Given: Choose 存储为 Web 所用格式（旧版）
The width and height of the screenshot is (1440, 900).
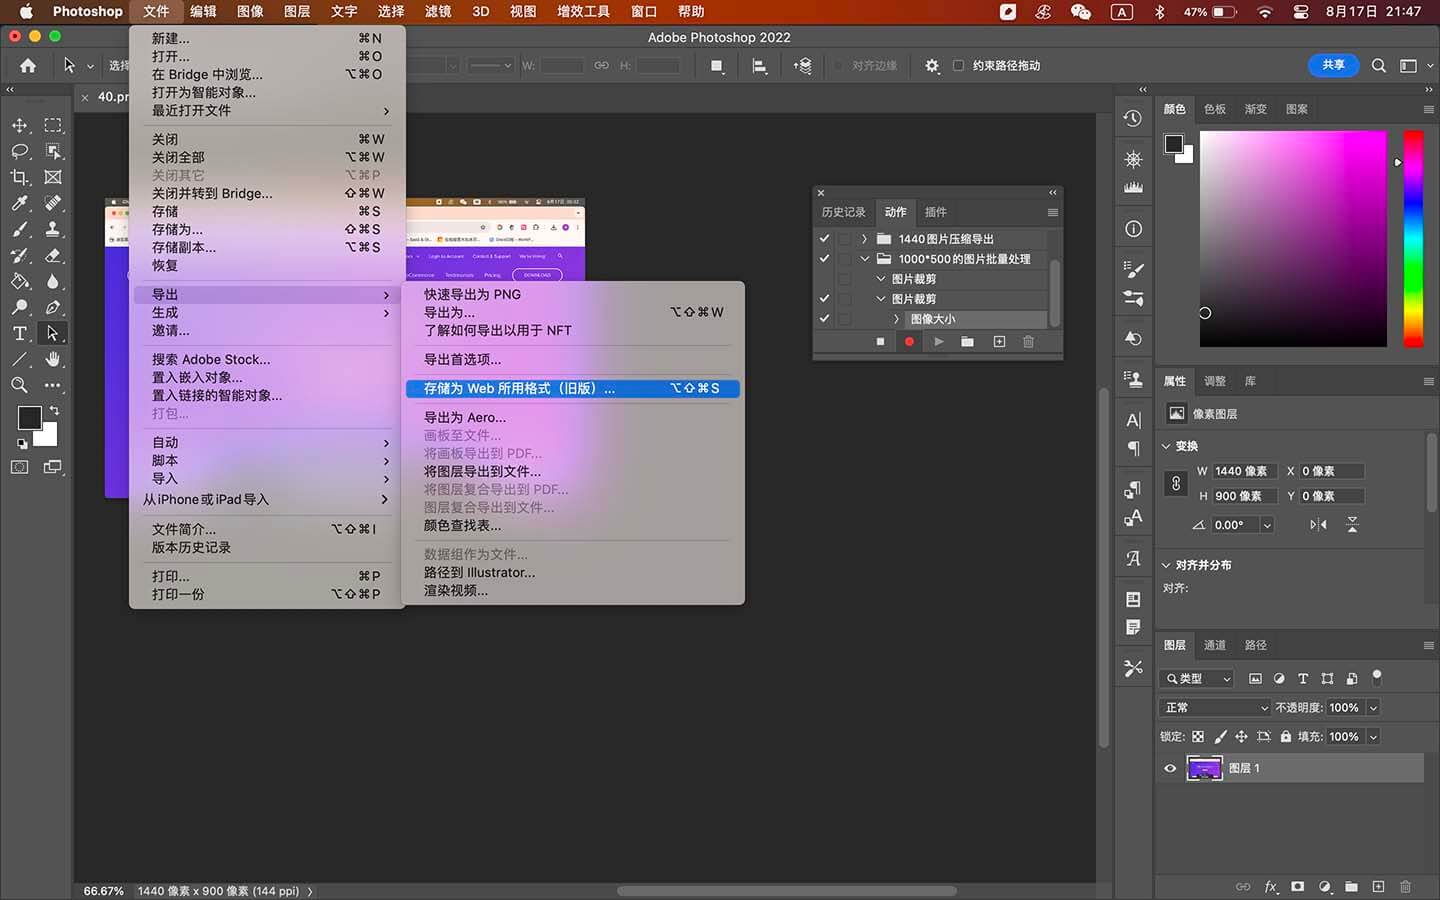Looking at the screenshot, I should point(573,388).
